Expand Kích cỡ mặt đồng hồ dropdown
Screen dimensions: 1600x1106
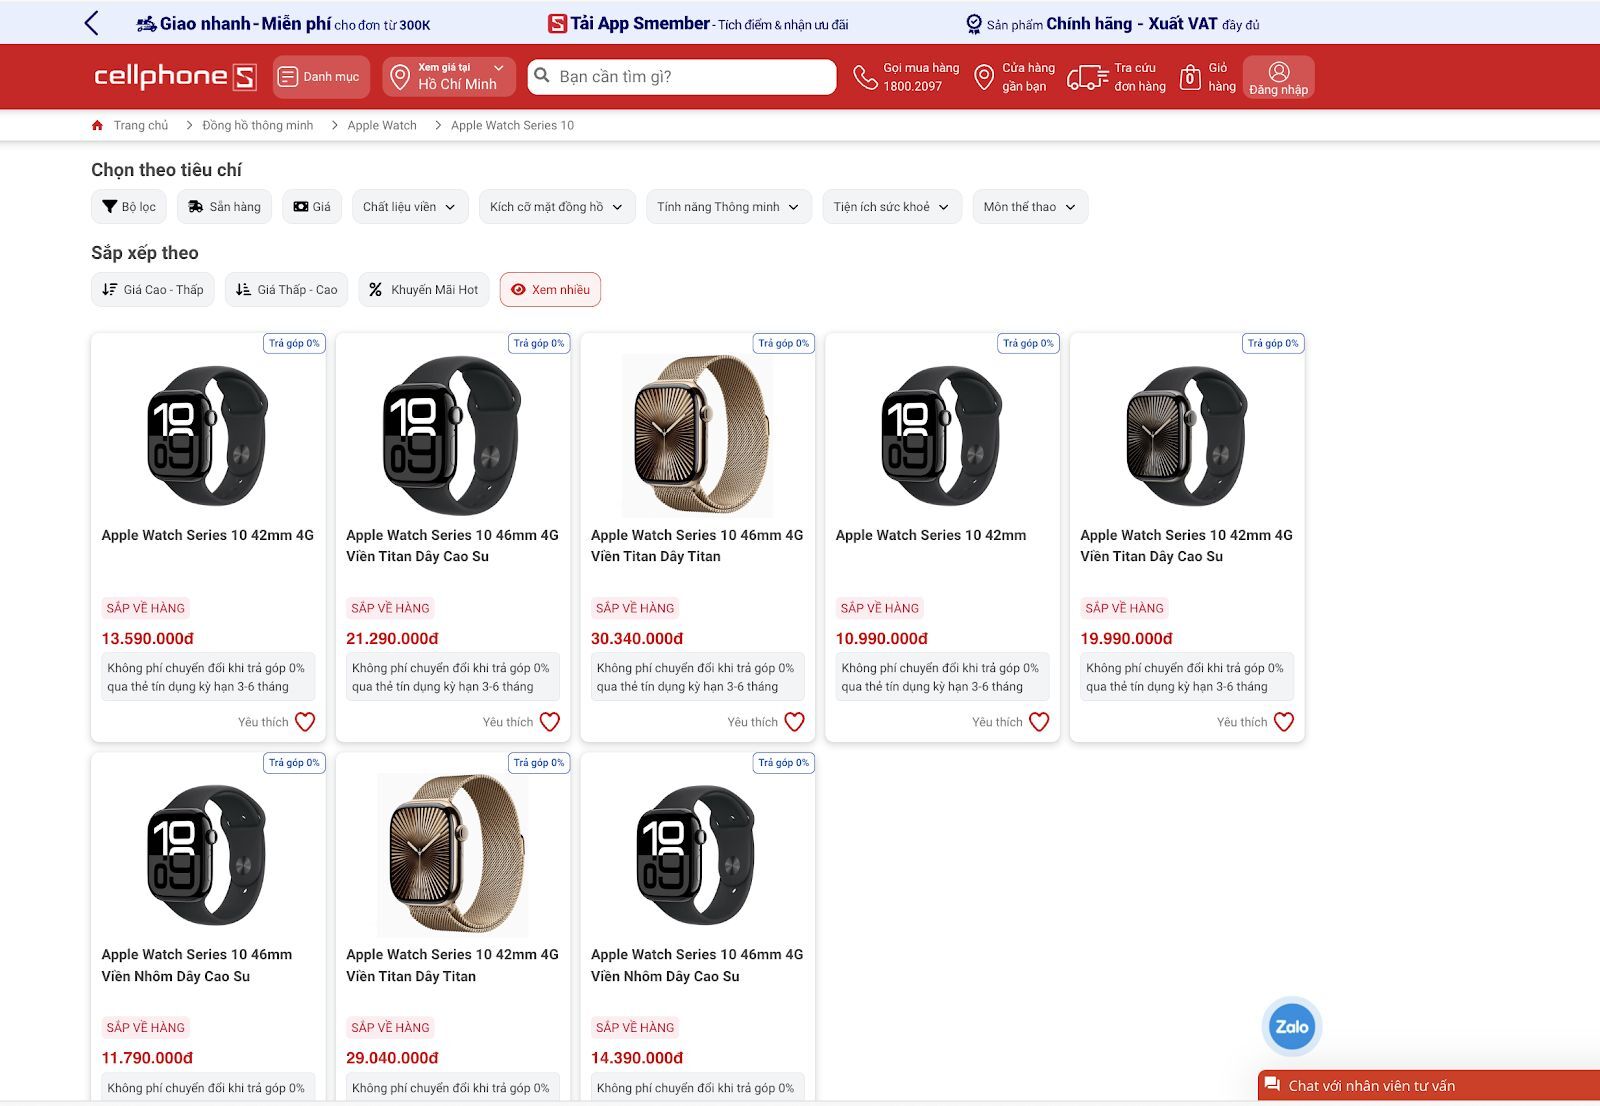[x=557, y=207]
